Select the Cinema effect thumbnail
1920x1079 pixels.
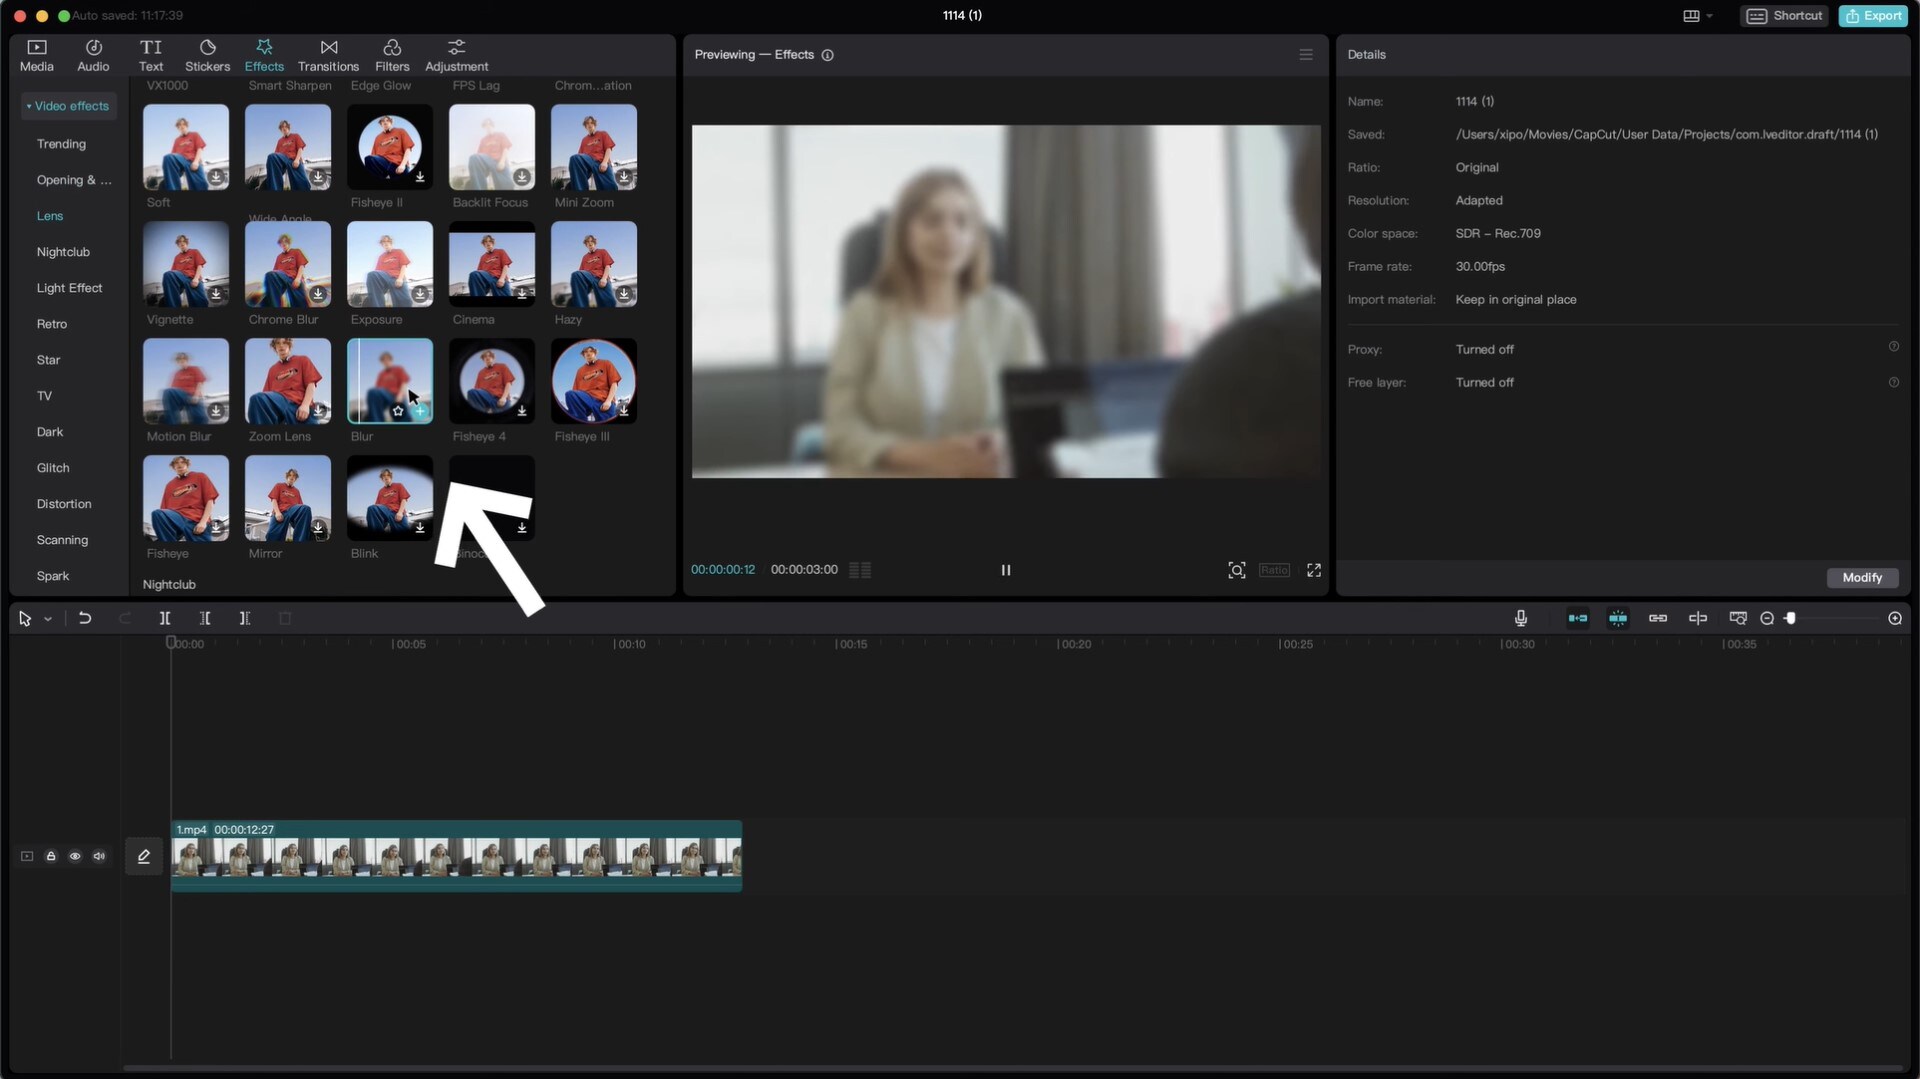click(x=492, y=264)
